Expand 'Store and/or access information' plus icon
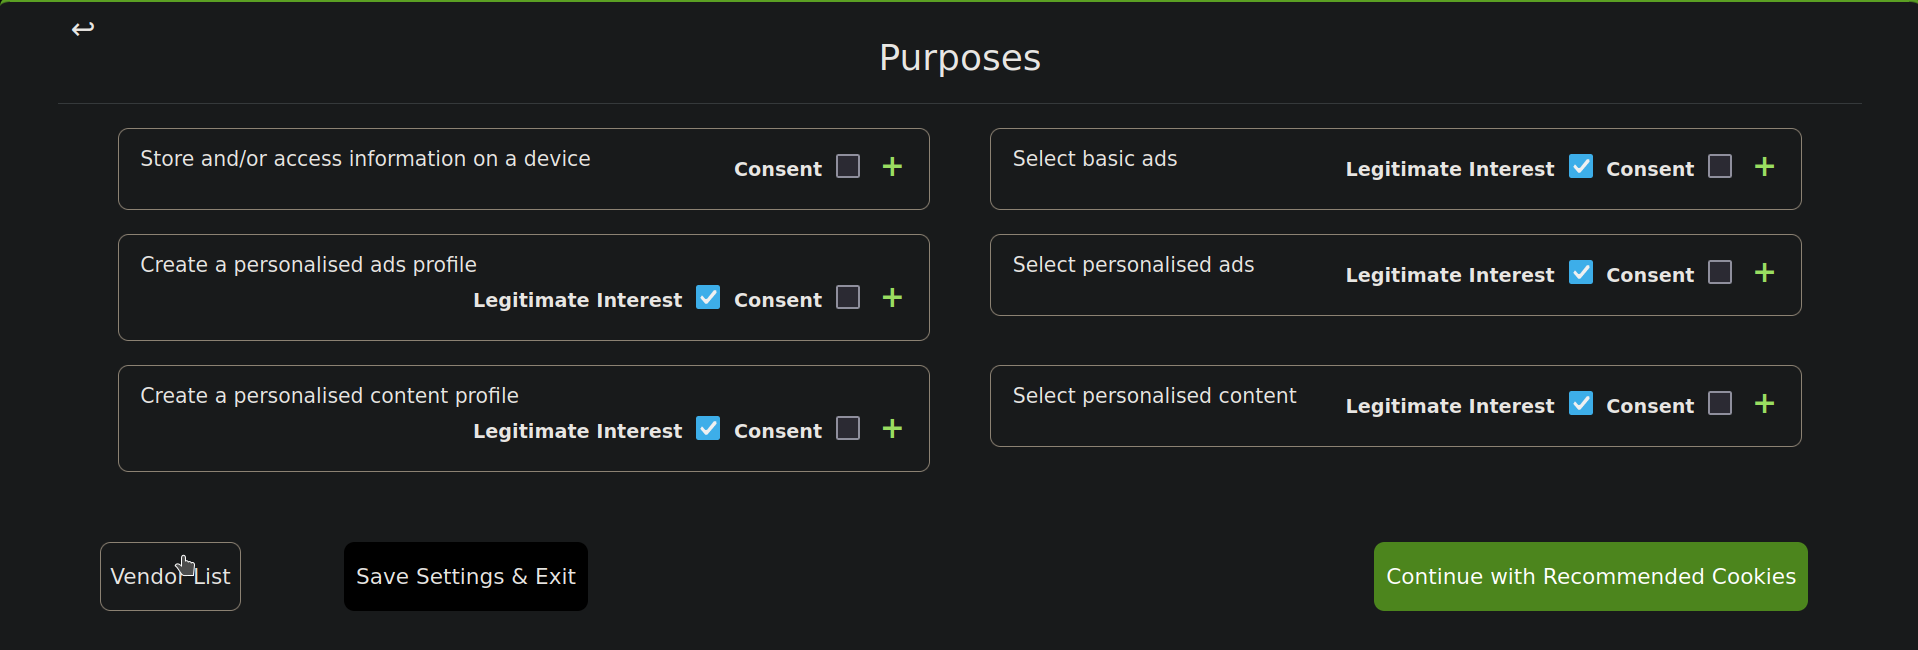 pyautogui.click(x=892, y=167)
